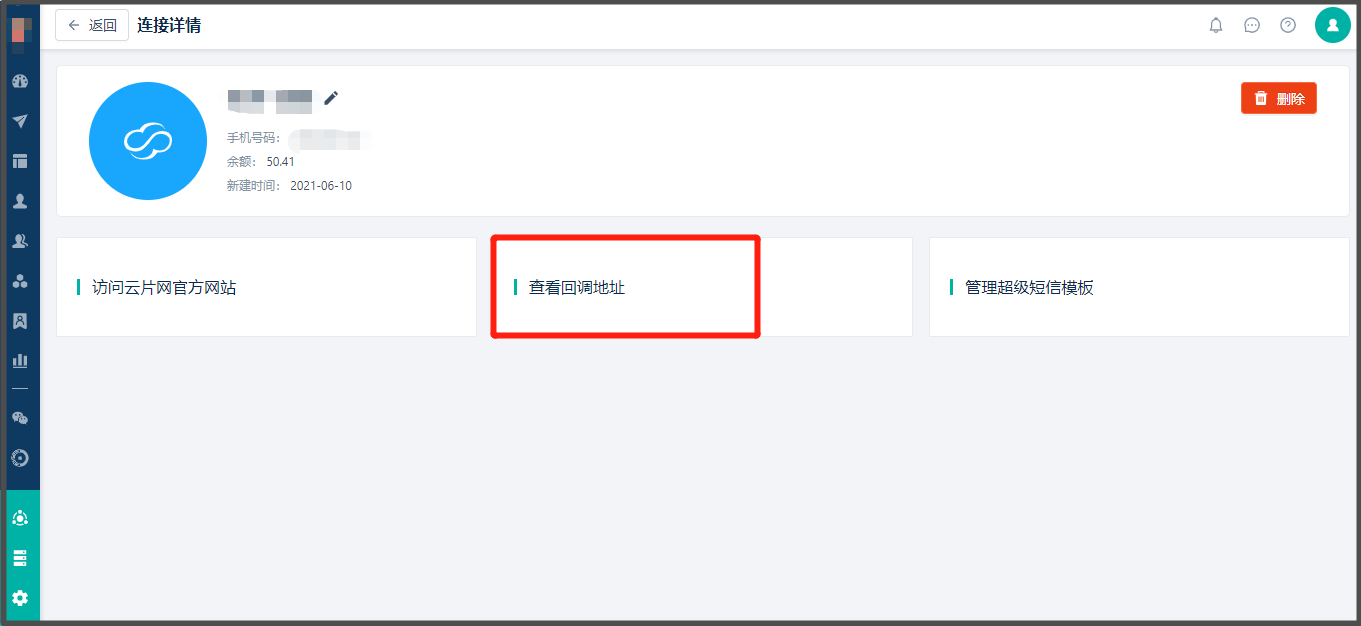Open the dashboard gauge icon in sidebar
The image size is (1361, 626).
pyautogui.click(x=20, y=81)
